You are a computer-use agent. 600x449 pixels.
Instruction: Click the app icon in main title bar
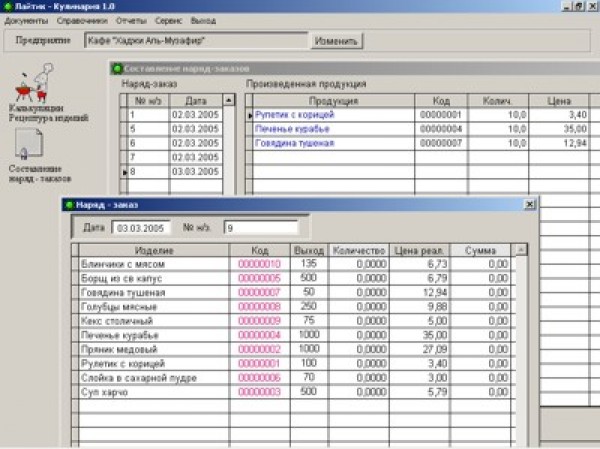click(x=7, y=6)
